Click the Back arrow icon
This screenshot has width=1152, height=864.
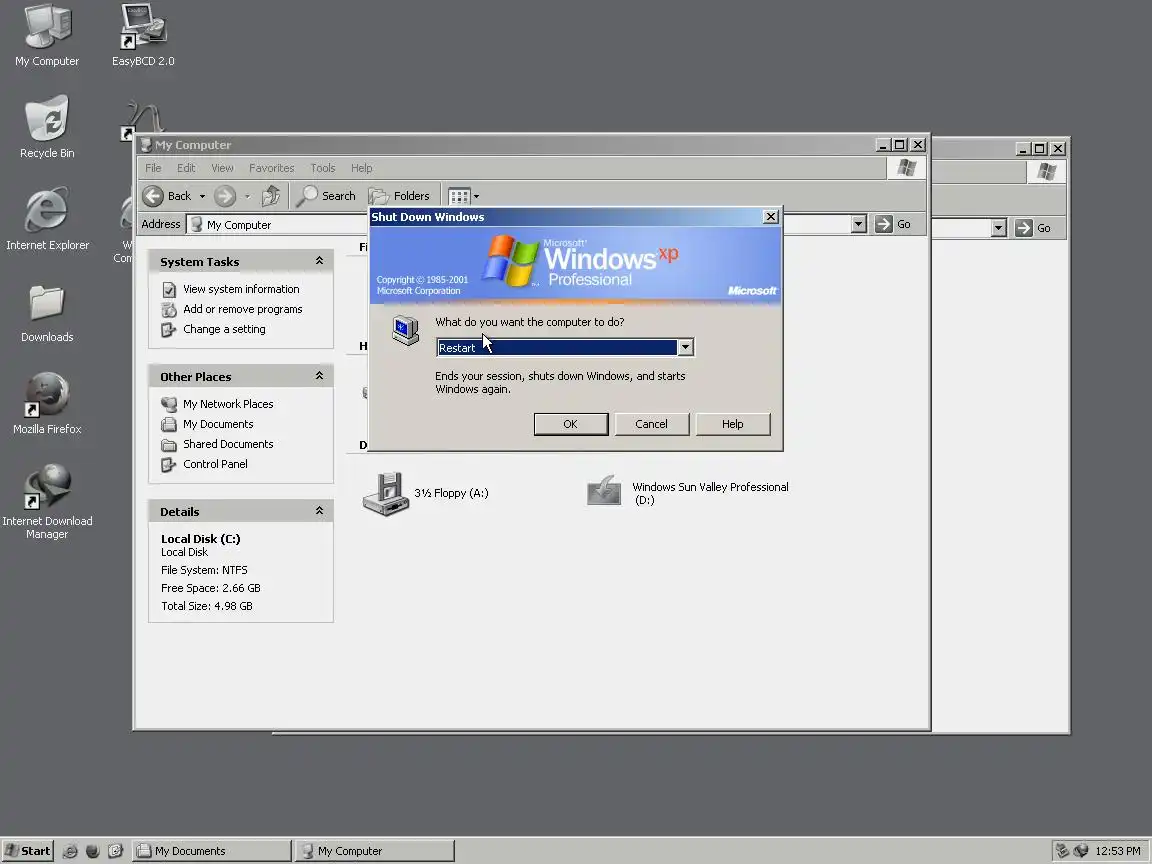[x=153, y=196]
